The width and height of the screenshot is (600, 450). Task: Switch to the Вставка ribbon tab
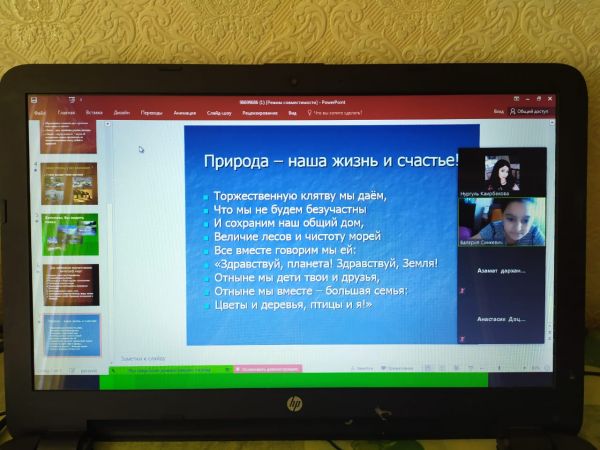point(94,113)
